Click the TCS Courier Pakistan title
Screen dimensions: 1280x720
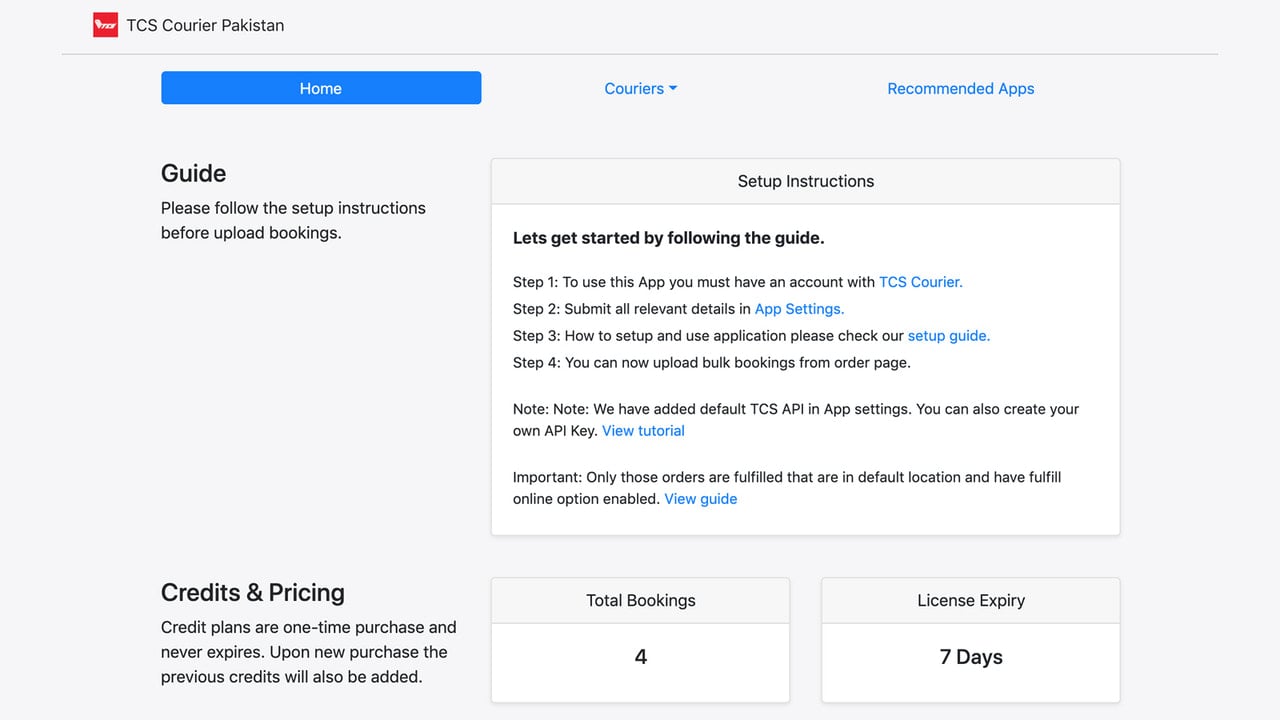tap(205, 25)
